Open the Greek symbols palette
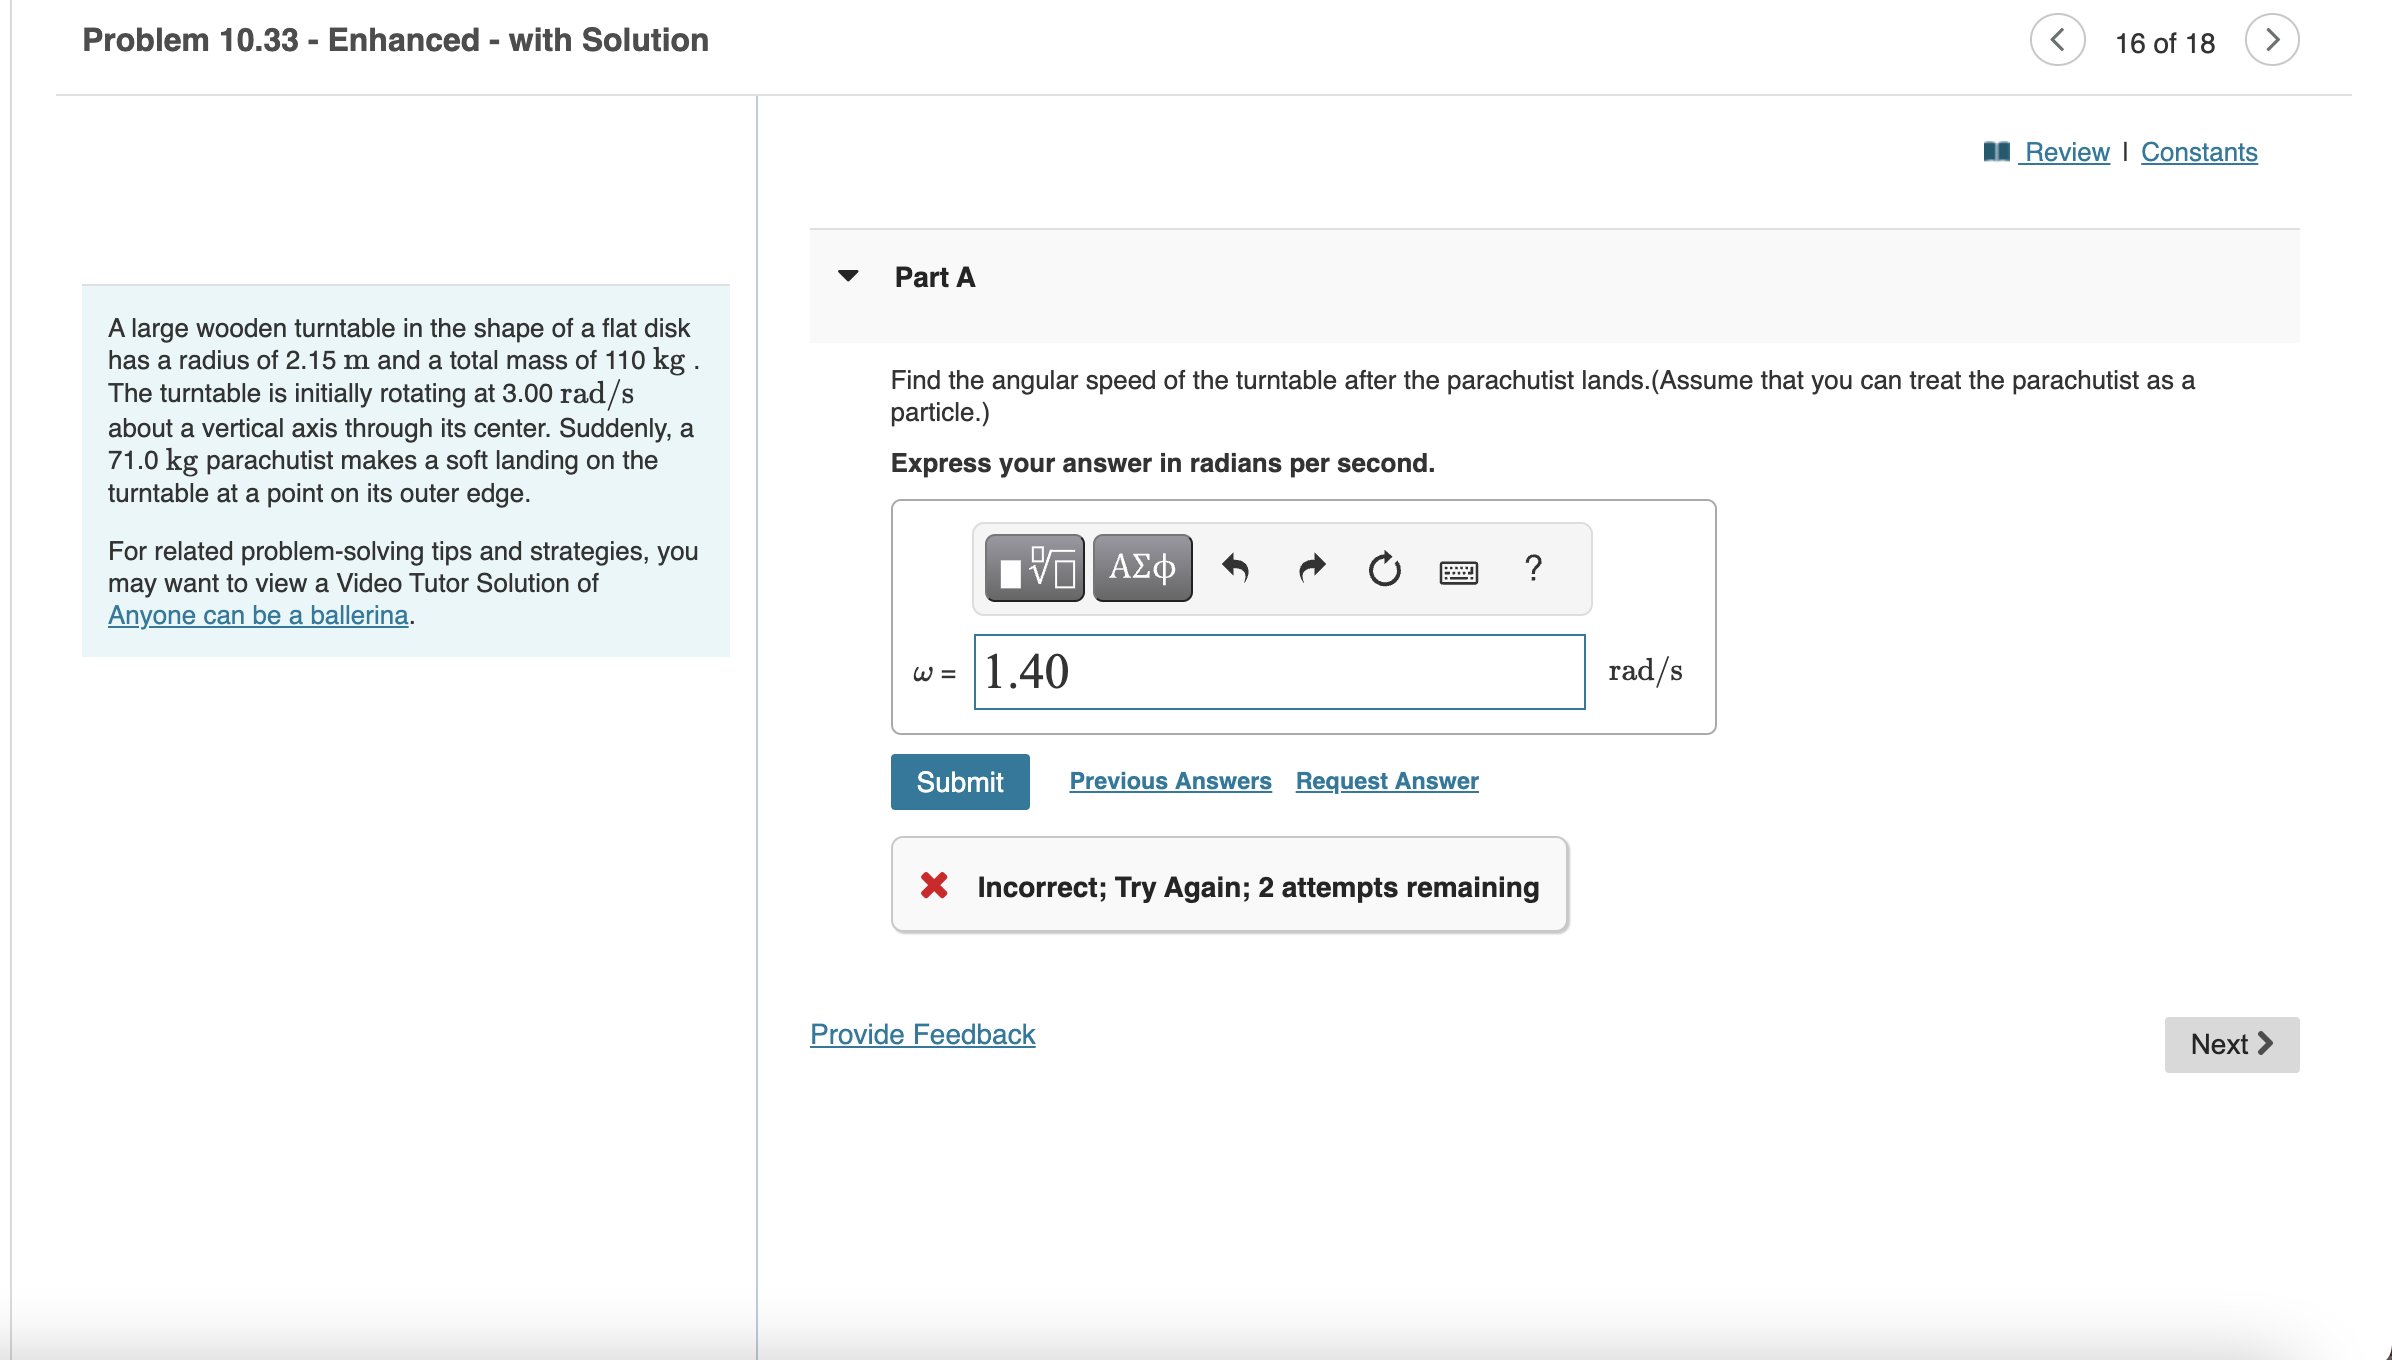Image resolution: width=2392 pixels, height=1360 pixels. click(1142, 568)
